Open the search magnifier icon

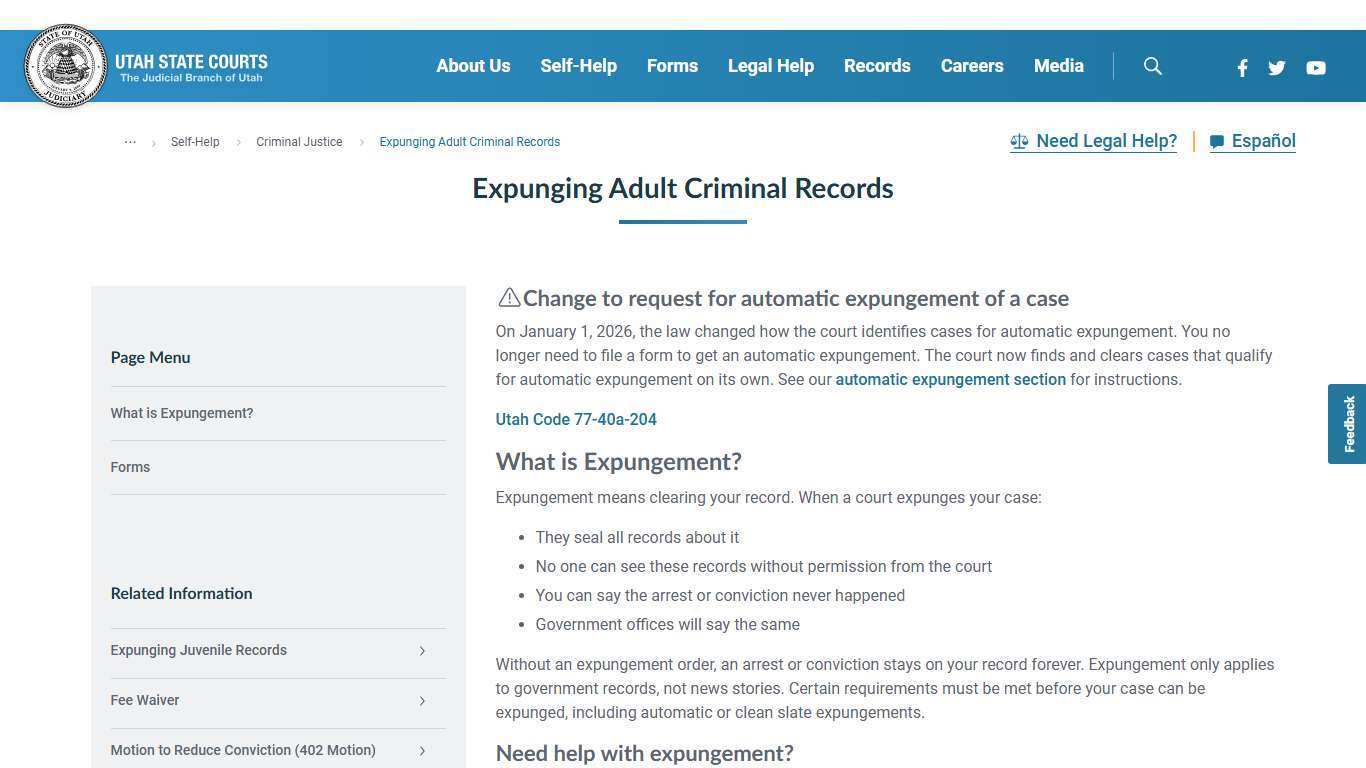tap(1152, 66)
